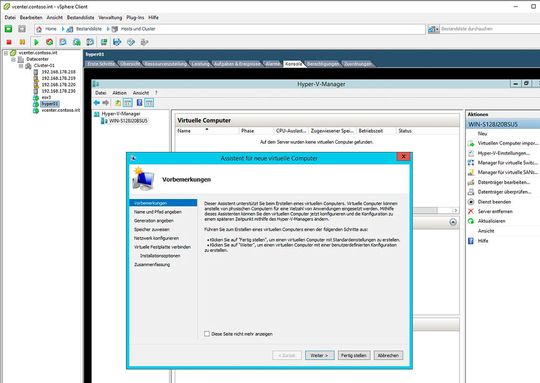Switch to the Leistung tab
The image size is (540, 383).
point(200,64)
